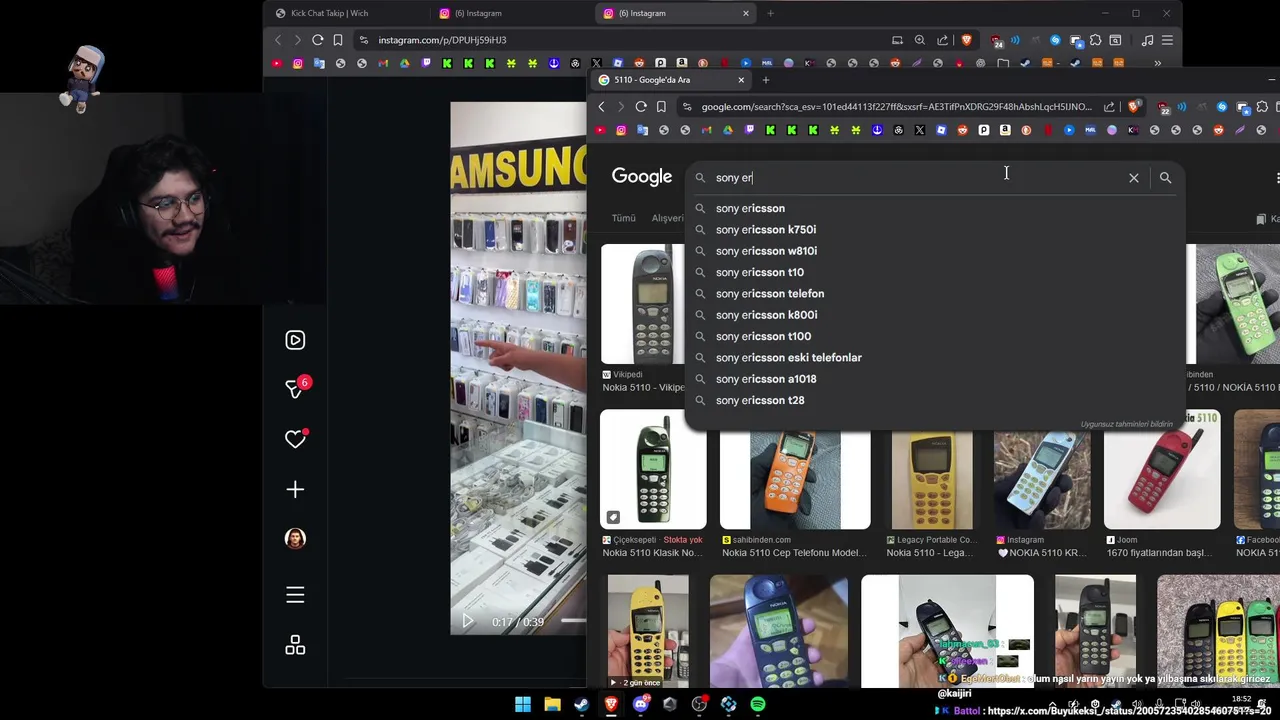Open Instagram apps grid icon at sidebar bottom
Viewport: 1280px width, 720px height.
pos(295,646)
